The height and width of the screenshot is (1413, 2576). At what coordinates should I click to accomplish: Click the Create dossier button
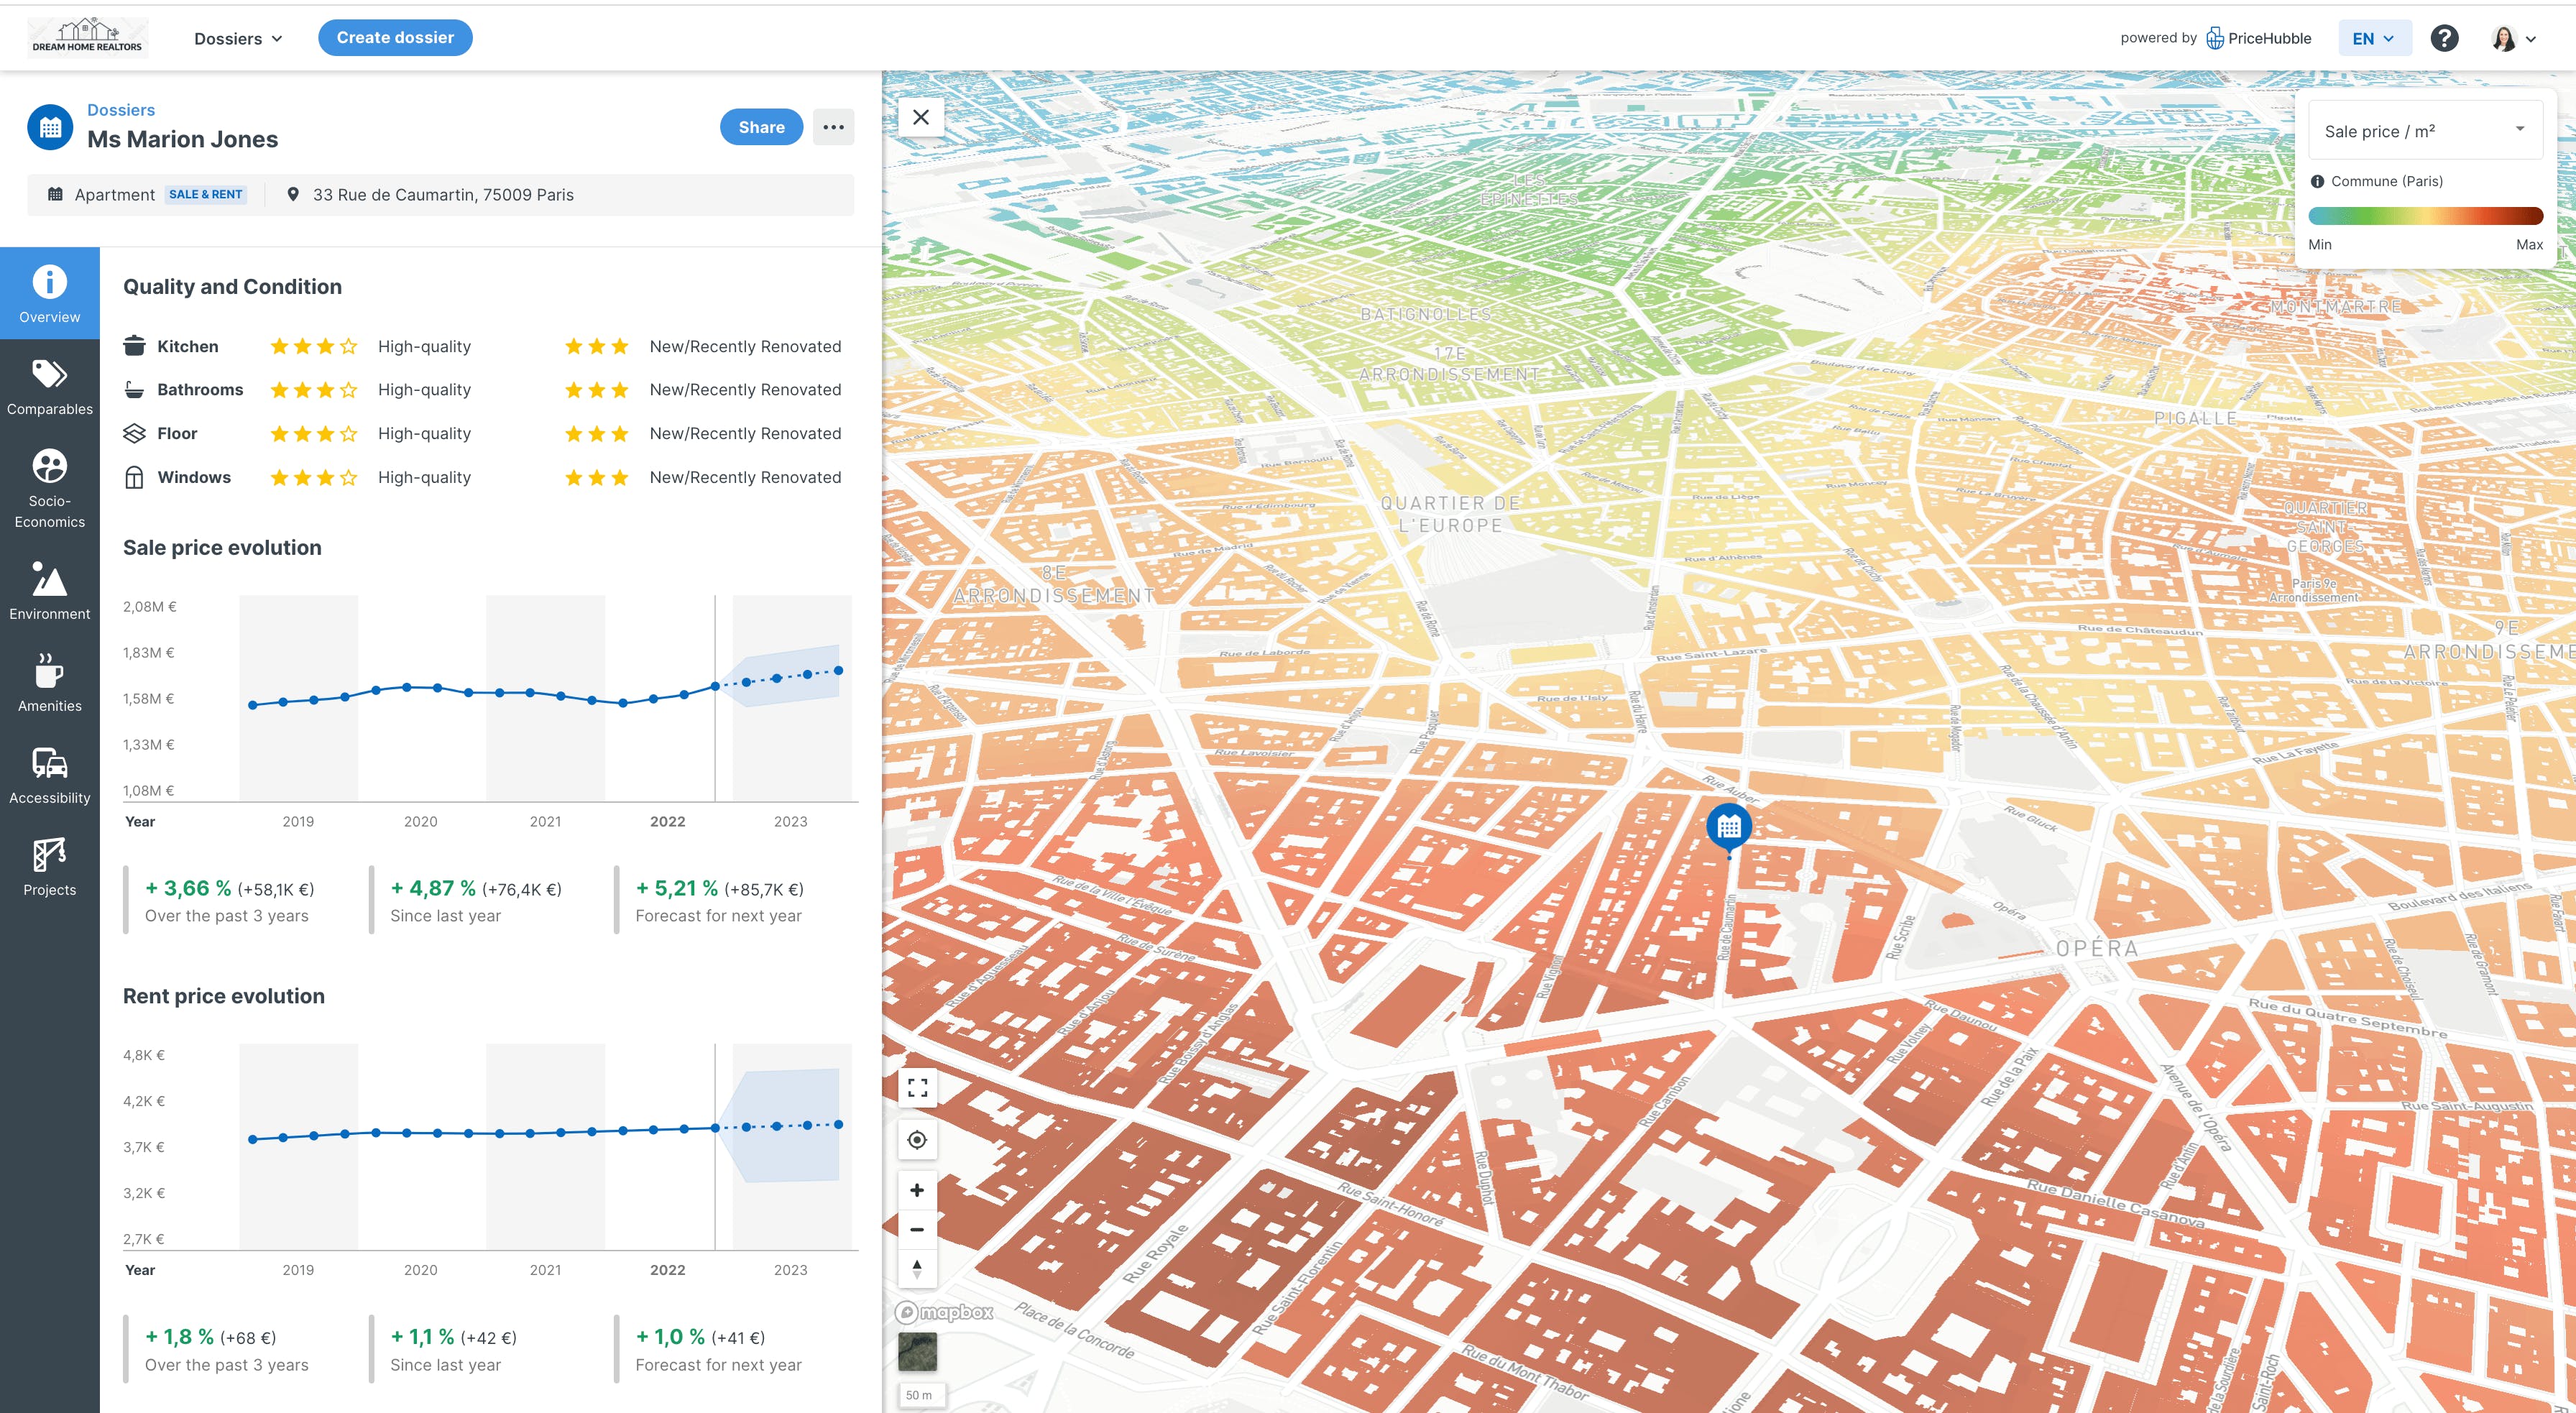395,38
